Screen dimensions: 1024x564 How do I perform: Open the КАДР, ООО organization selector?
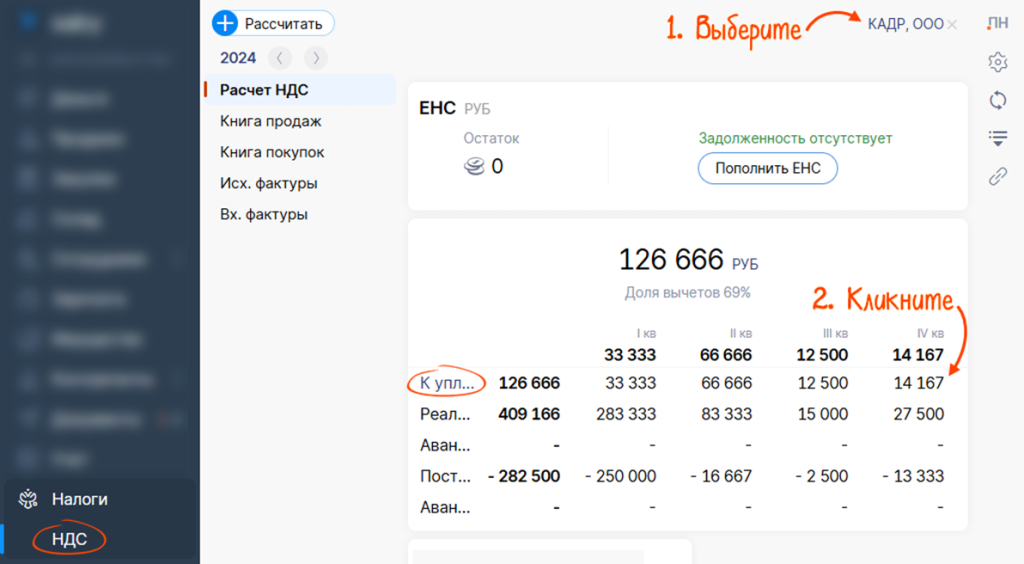coord(906,24)
